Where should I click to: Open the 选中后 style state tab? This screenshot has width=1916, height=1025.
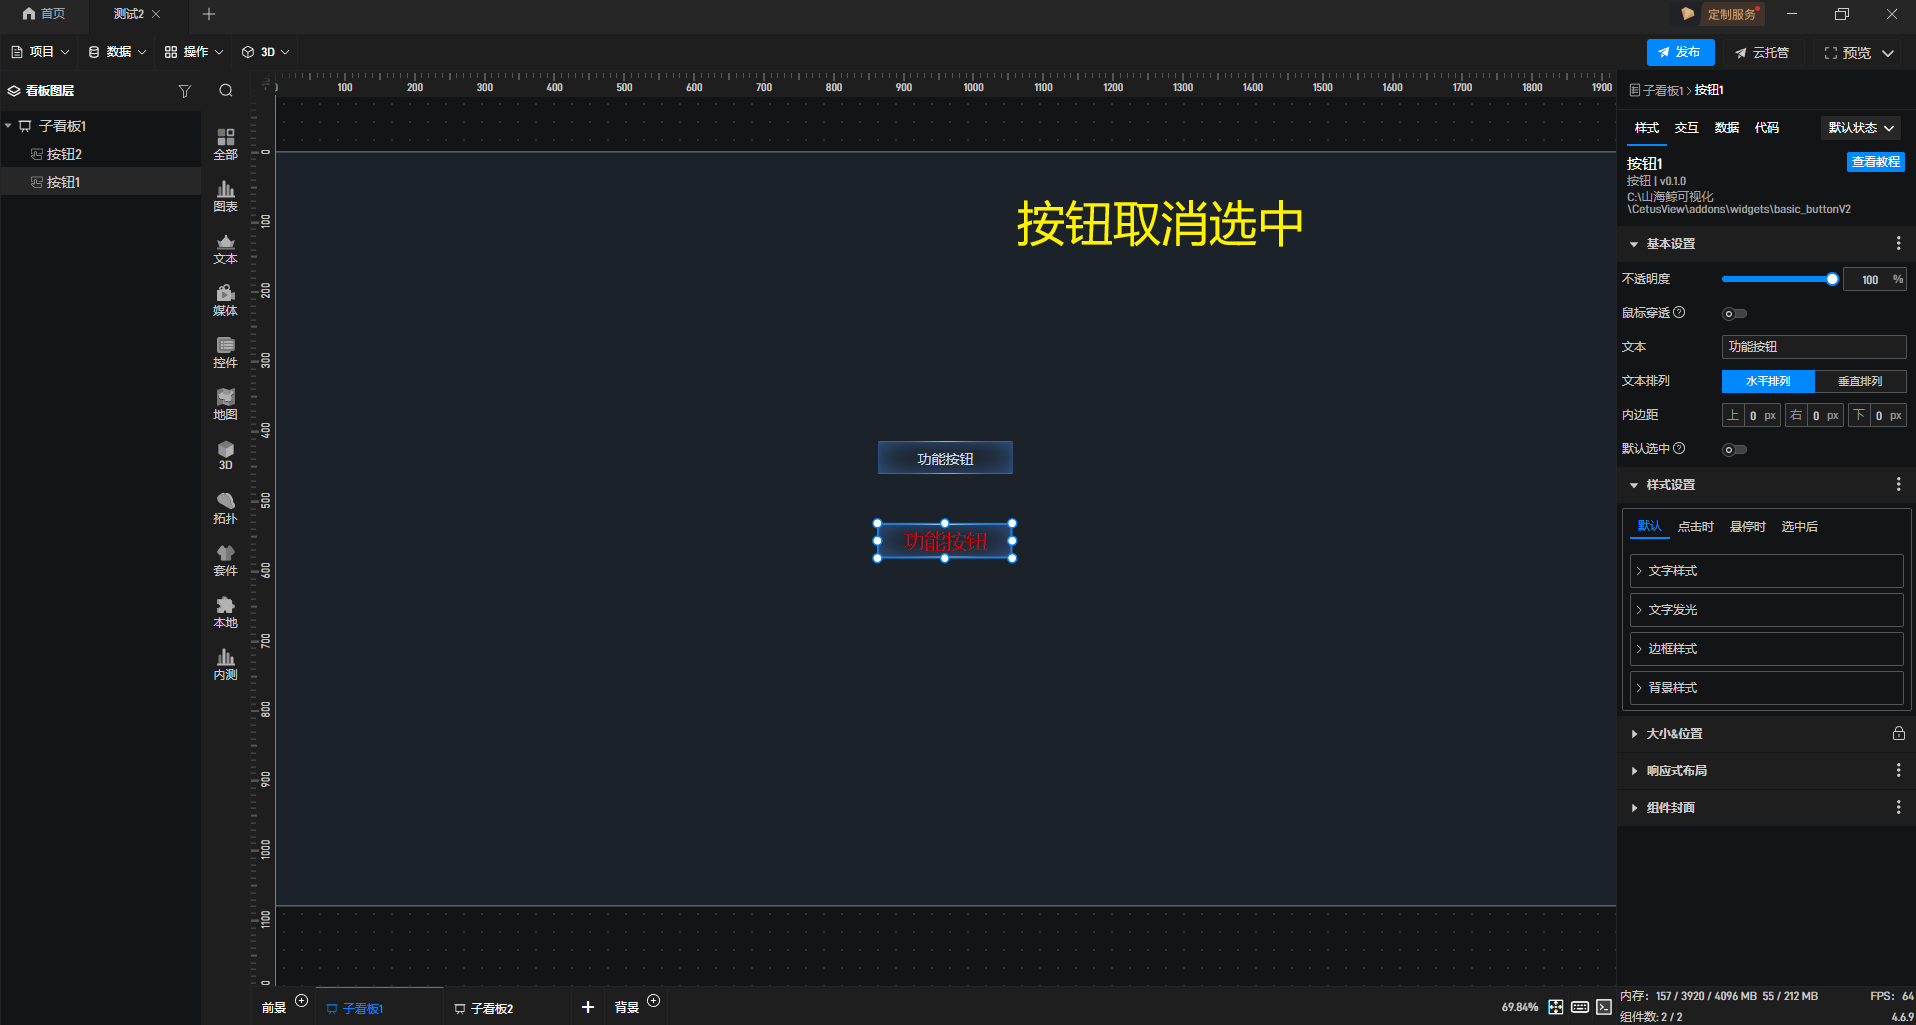1799,526
